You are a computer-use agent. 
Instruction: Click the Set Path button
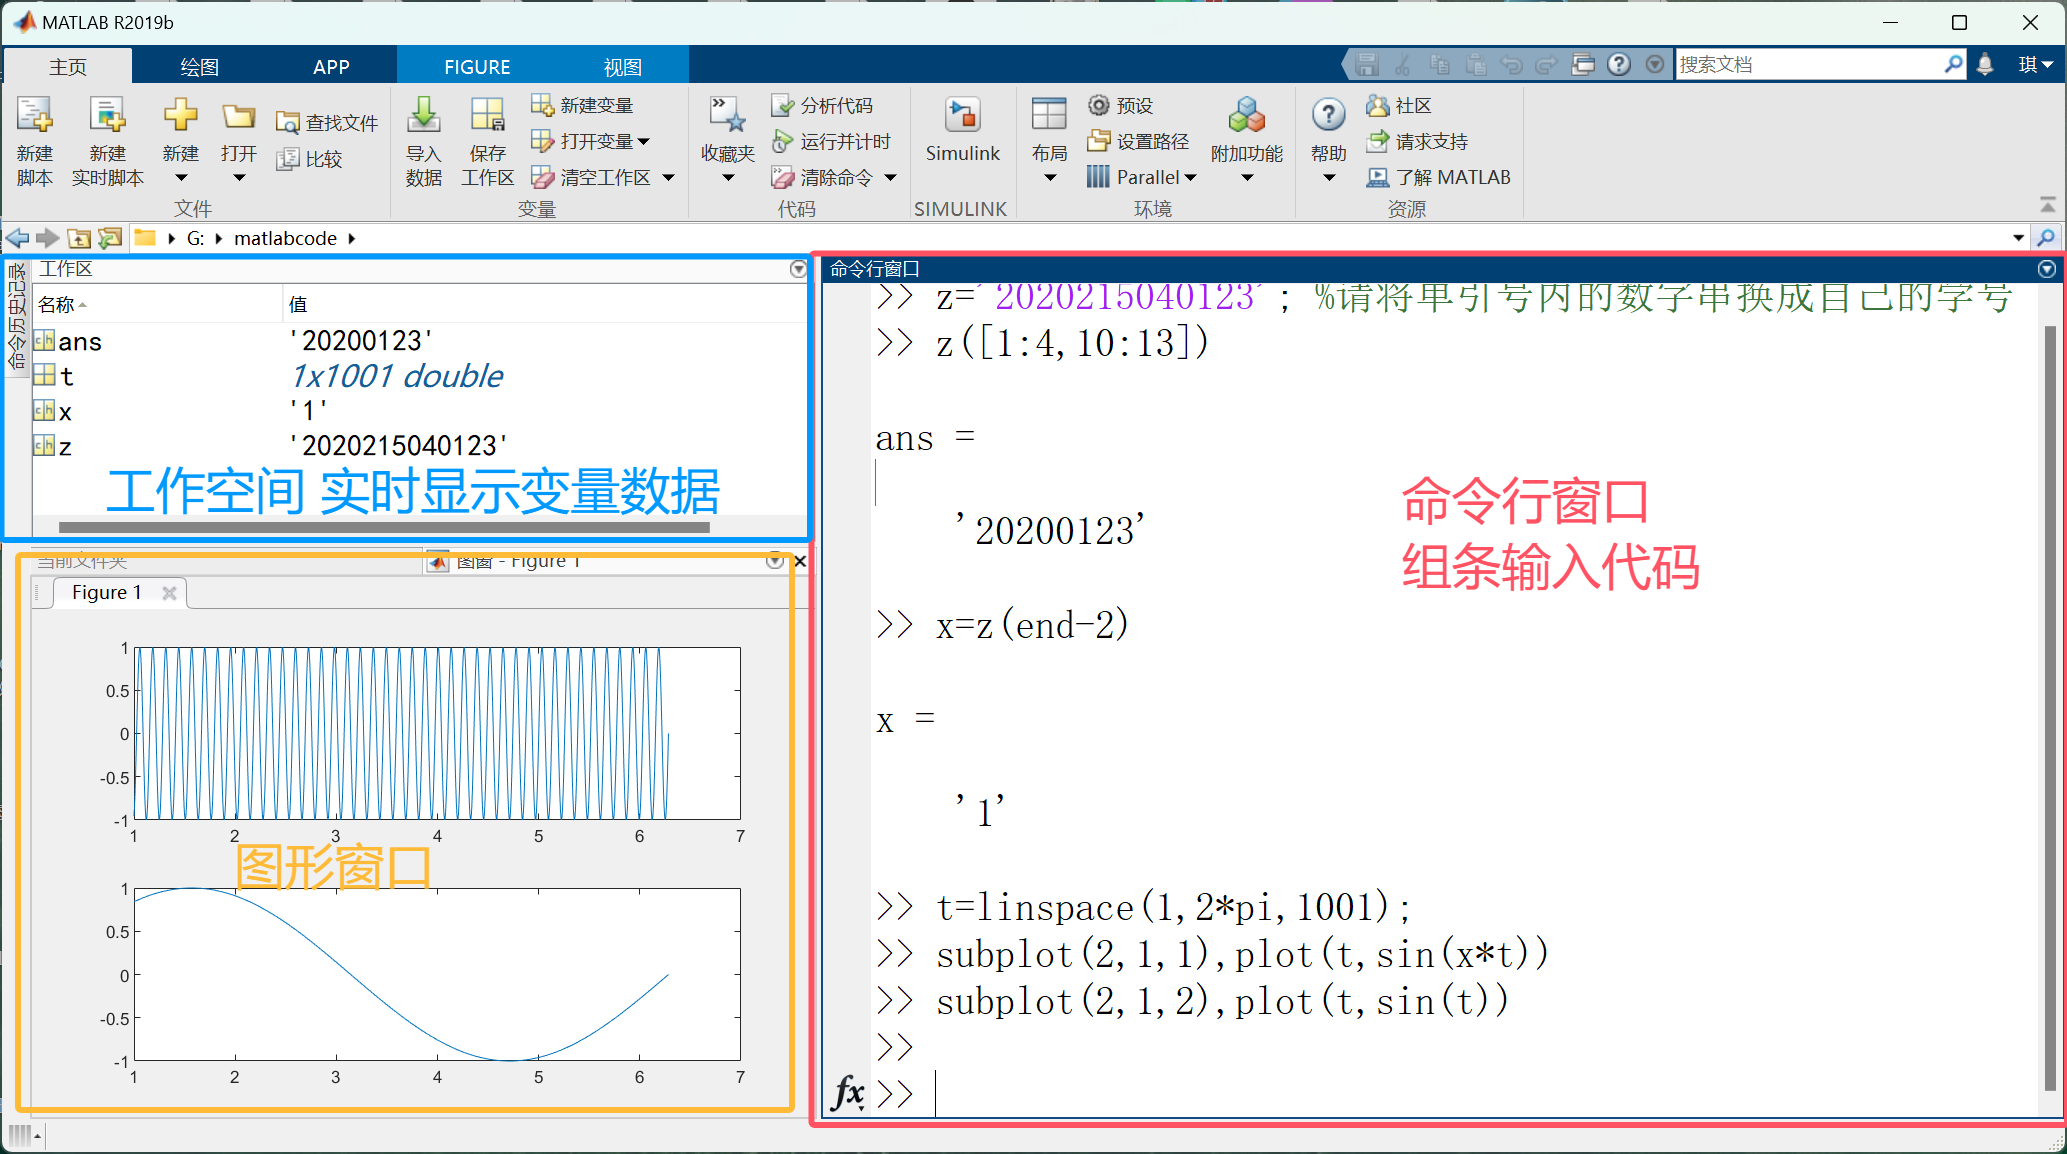1140,142
